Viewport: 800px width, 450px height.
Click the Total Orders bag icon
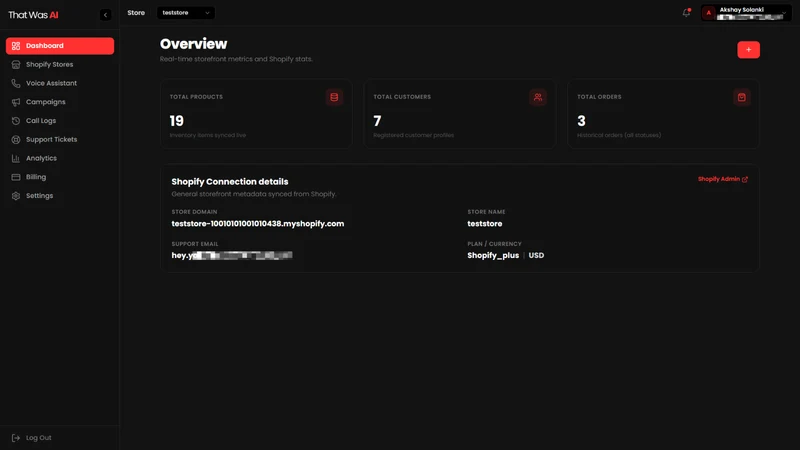point(741,97)
